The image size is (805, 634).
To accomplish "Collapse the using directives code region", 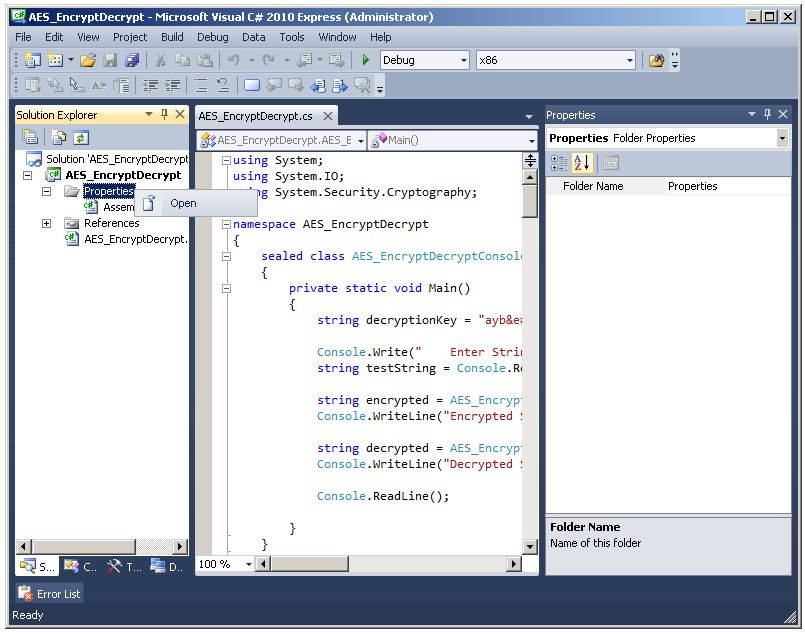I will (226, 160).
